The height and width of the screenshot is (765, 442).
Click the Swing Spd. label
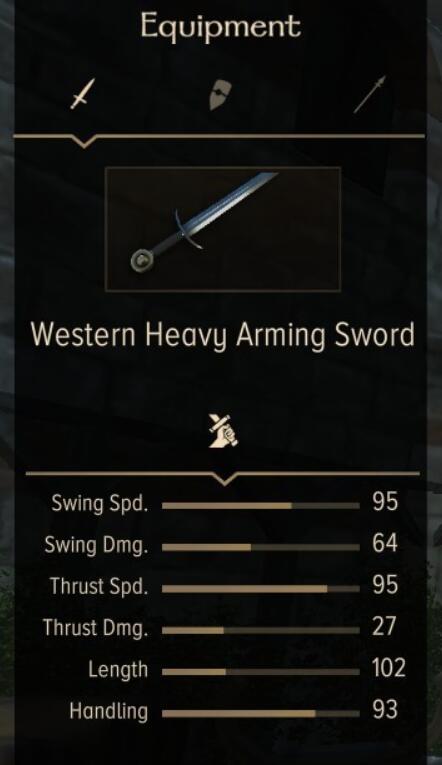[x=100, y=504]
